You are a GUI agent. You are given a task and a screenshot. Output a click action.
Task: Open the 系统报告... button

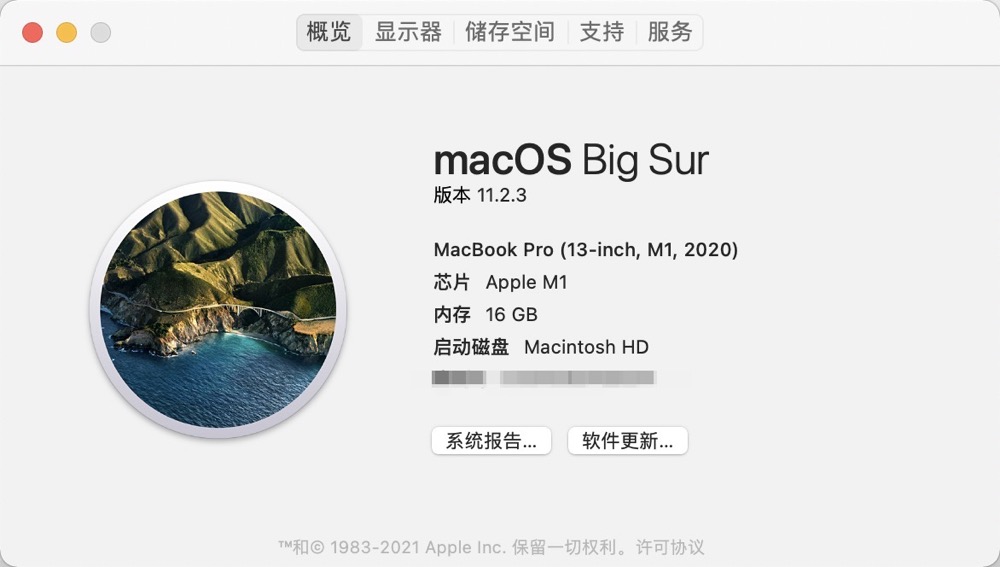tap(491, 441)
